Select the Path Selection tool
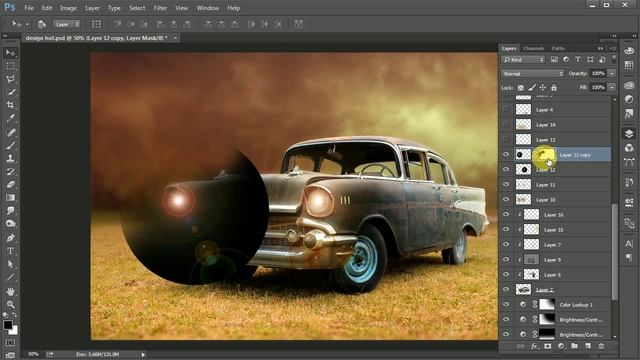Image resolution: width=640 pixels, height=360 pixels. click(x=10, y=264)
